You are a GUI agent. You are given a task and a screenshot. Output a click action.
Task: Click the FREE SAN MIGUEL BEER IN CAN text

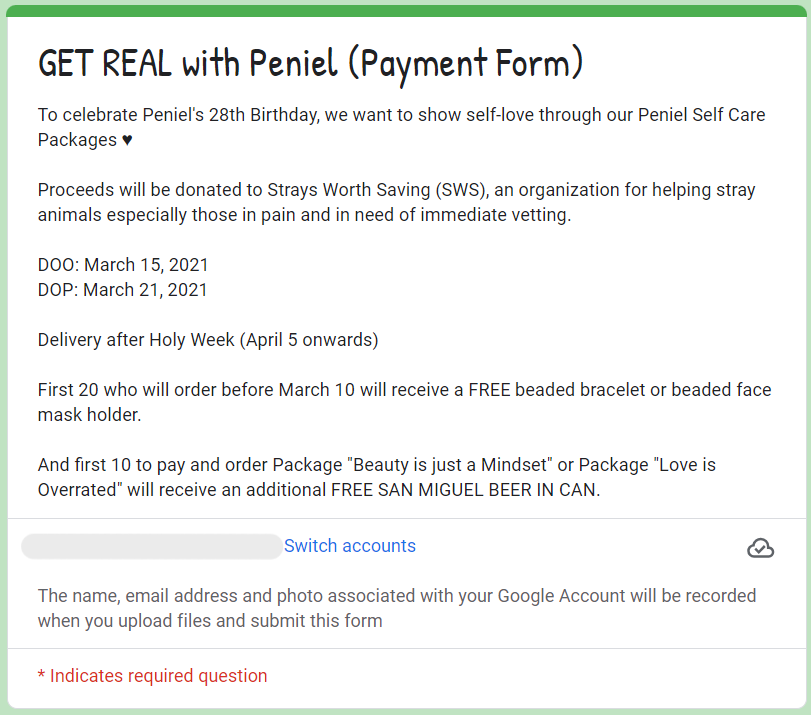[x=465, y=490]
